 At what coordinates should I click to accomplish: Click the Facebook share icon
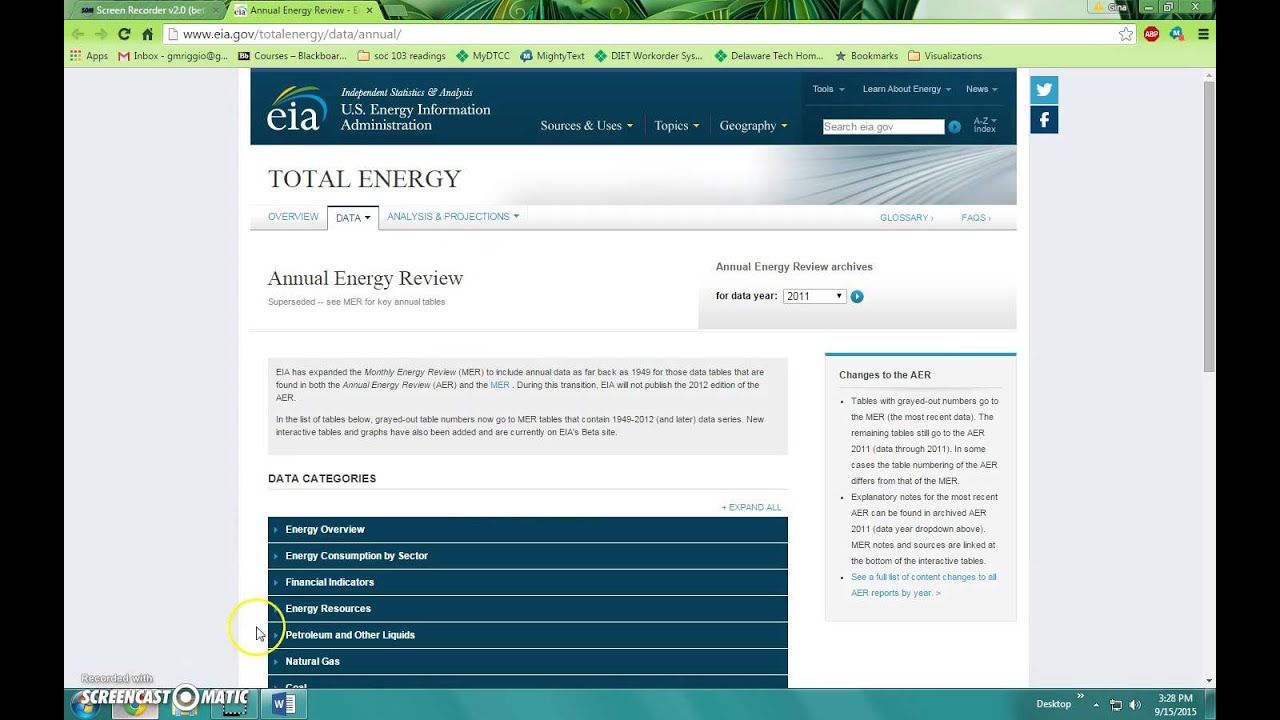tap(1044, 120)
